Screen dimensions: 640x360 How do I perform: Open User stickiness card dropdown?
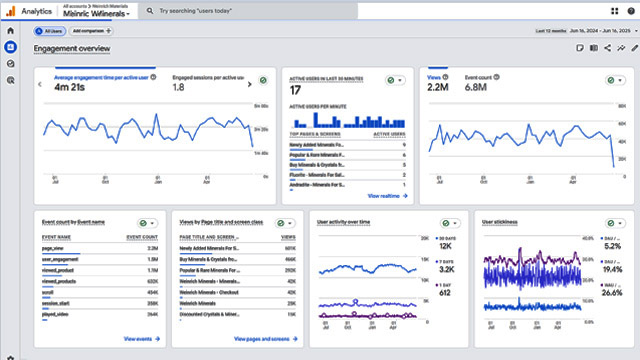[615, 223]
